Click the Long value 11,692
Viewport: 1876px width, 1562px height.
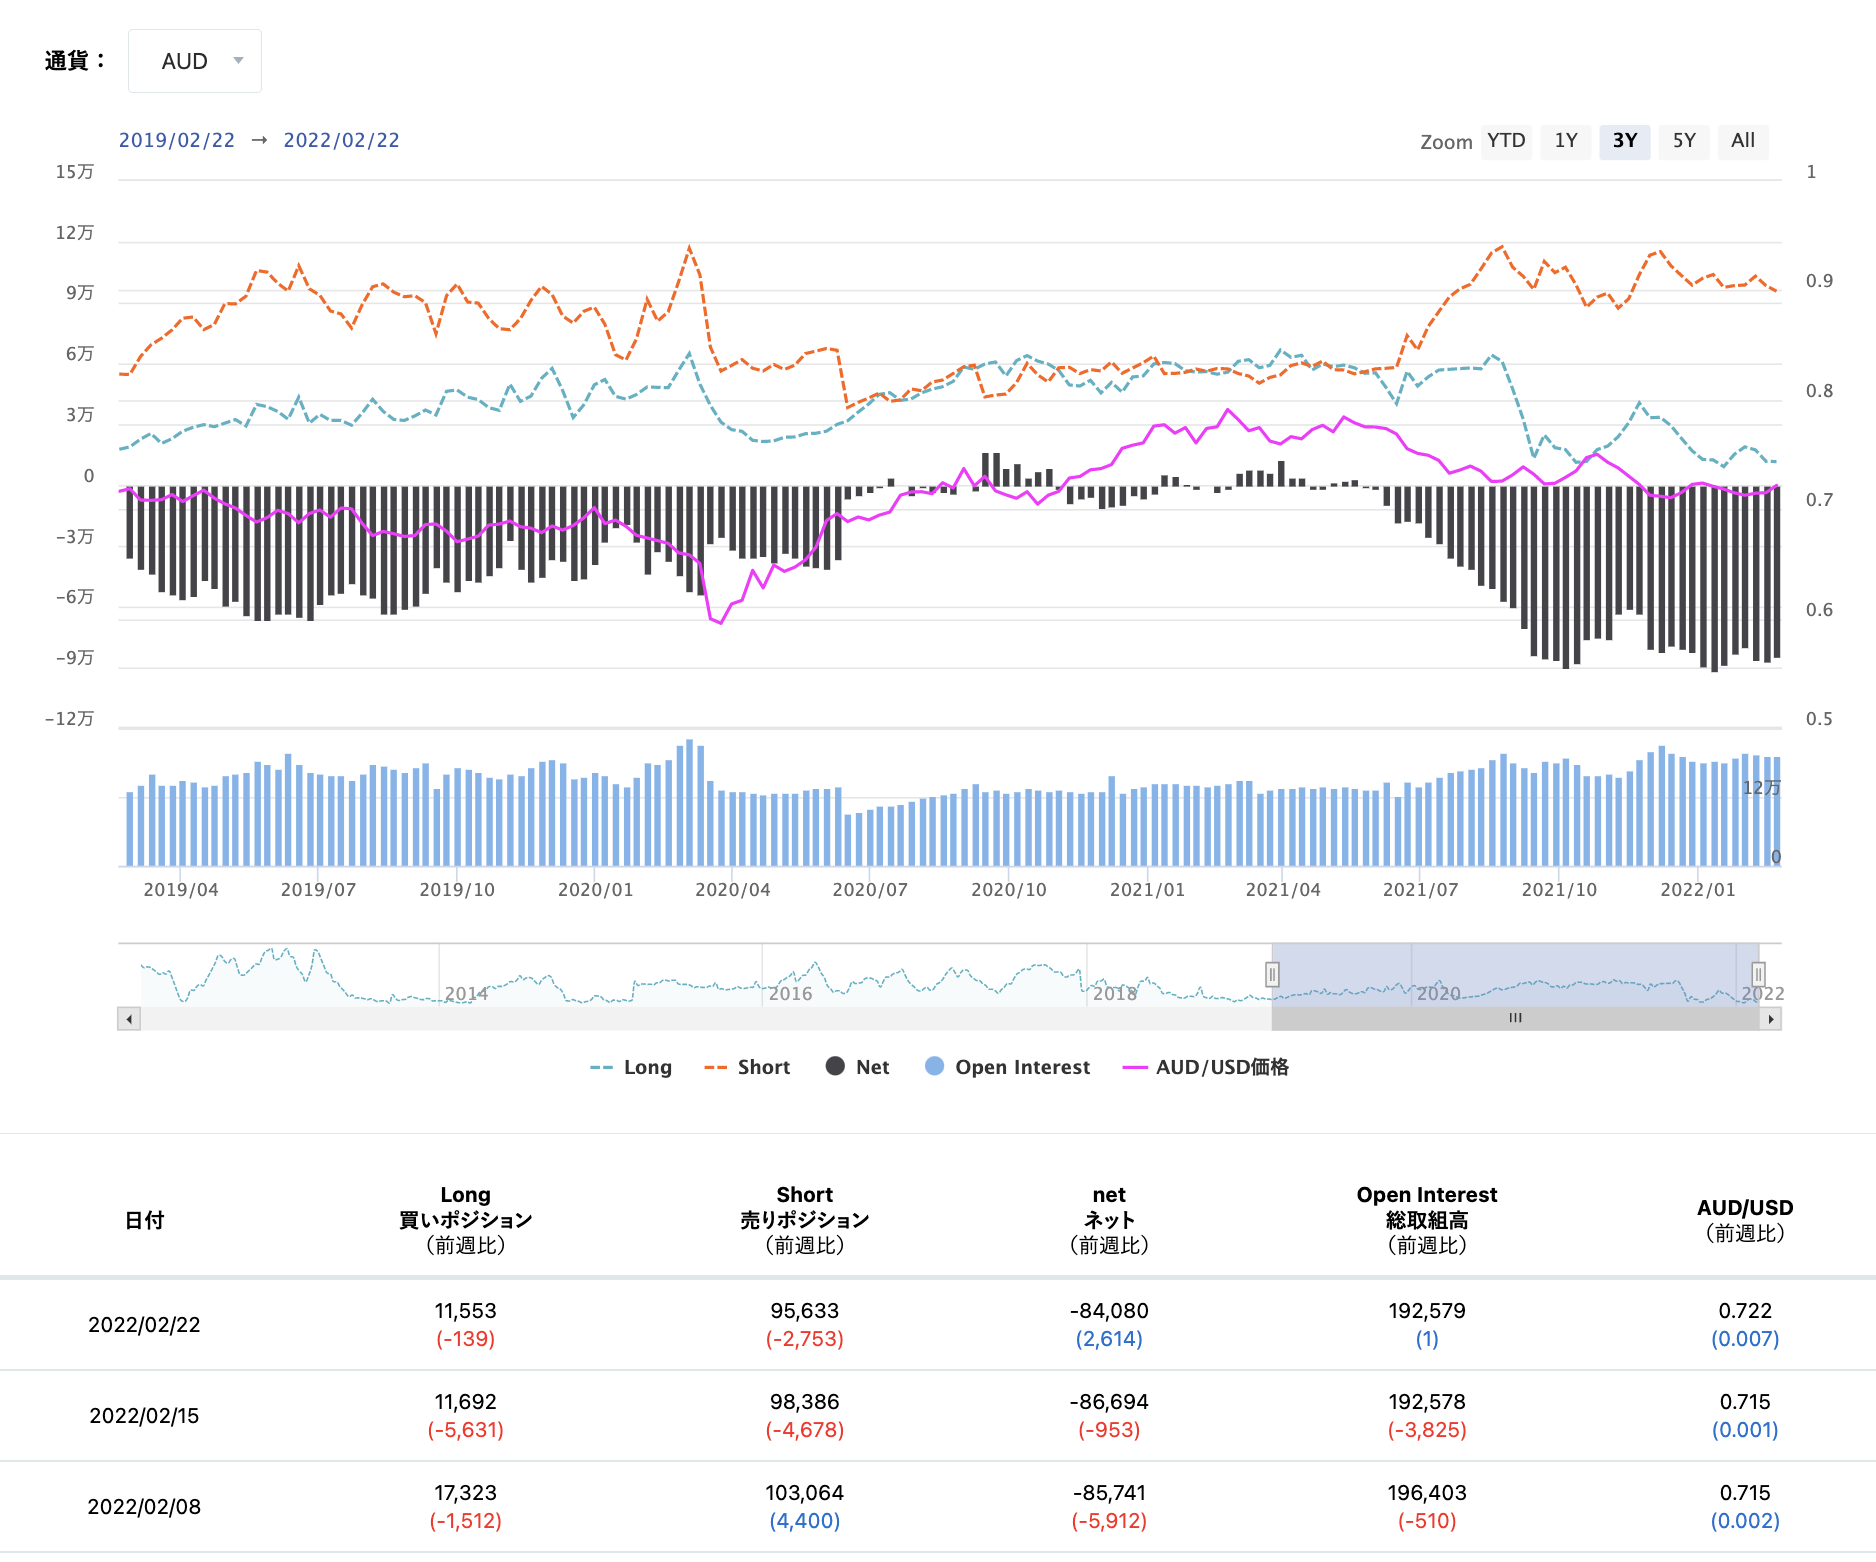point(466,1402)
